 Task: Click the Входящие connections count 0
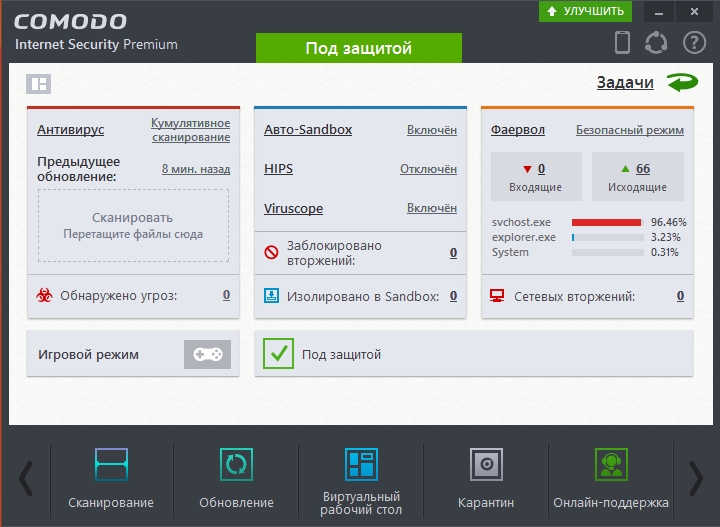541,169
